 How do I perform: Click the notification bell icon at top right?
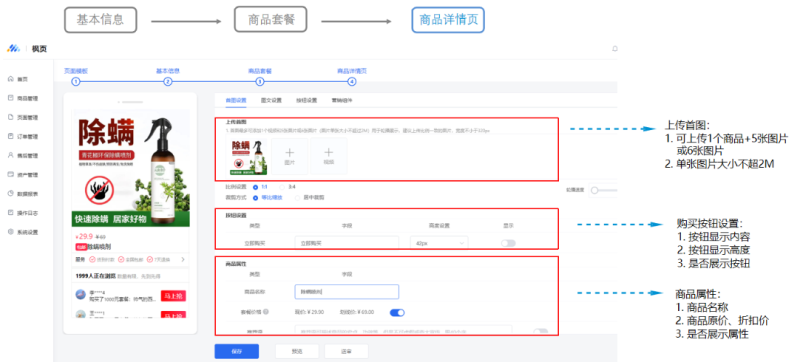click(x=615, y=49)
